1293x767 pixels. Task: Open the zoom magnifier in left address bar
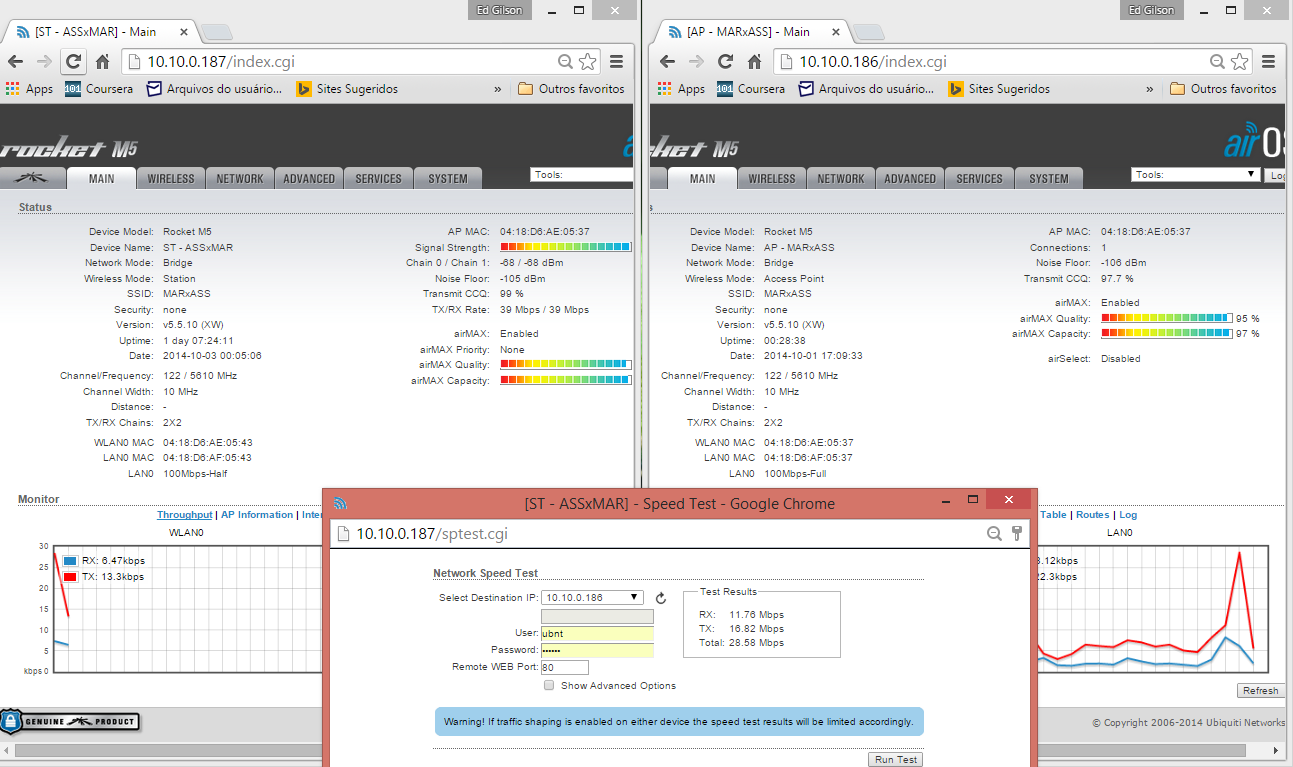point(566,62)
